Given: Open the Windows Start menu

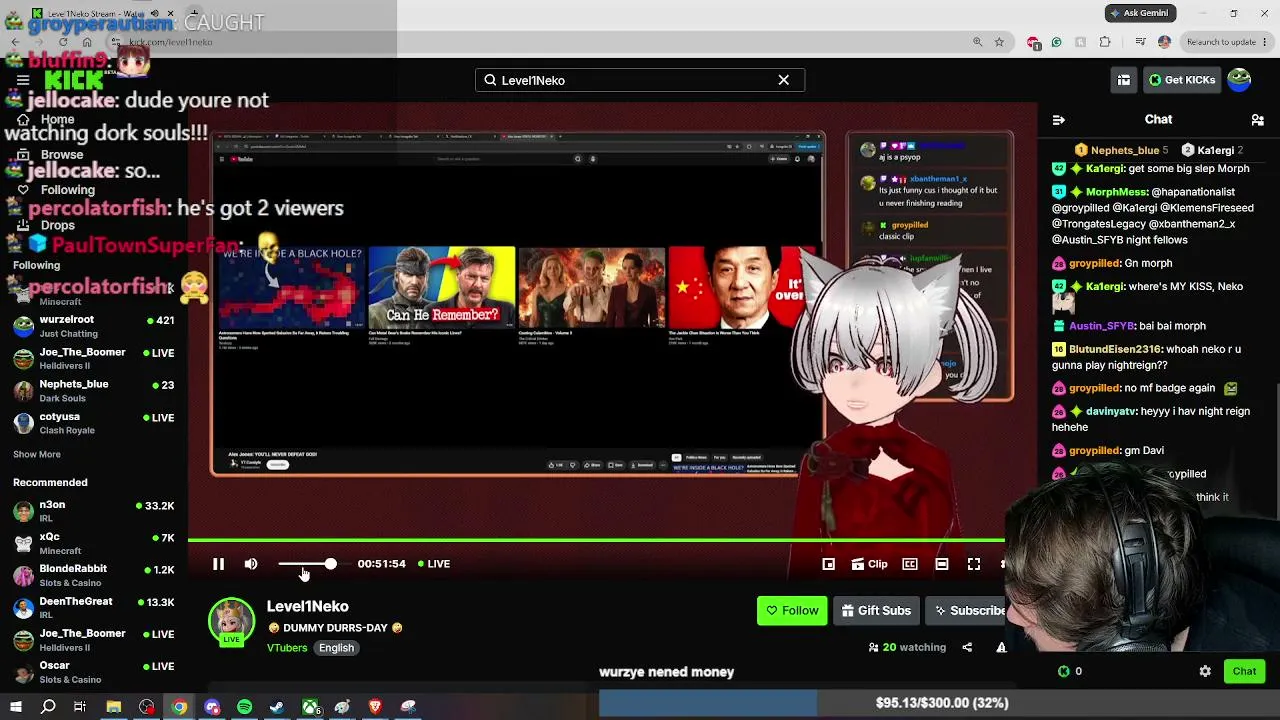Looking at the screenshot, I should tap(16, 707).
